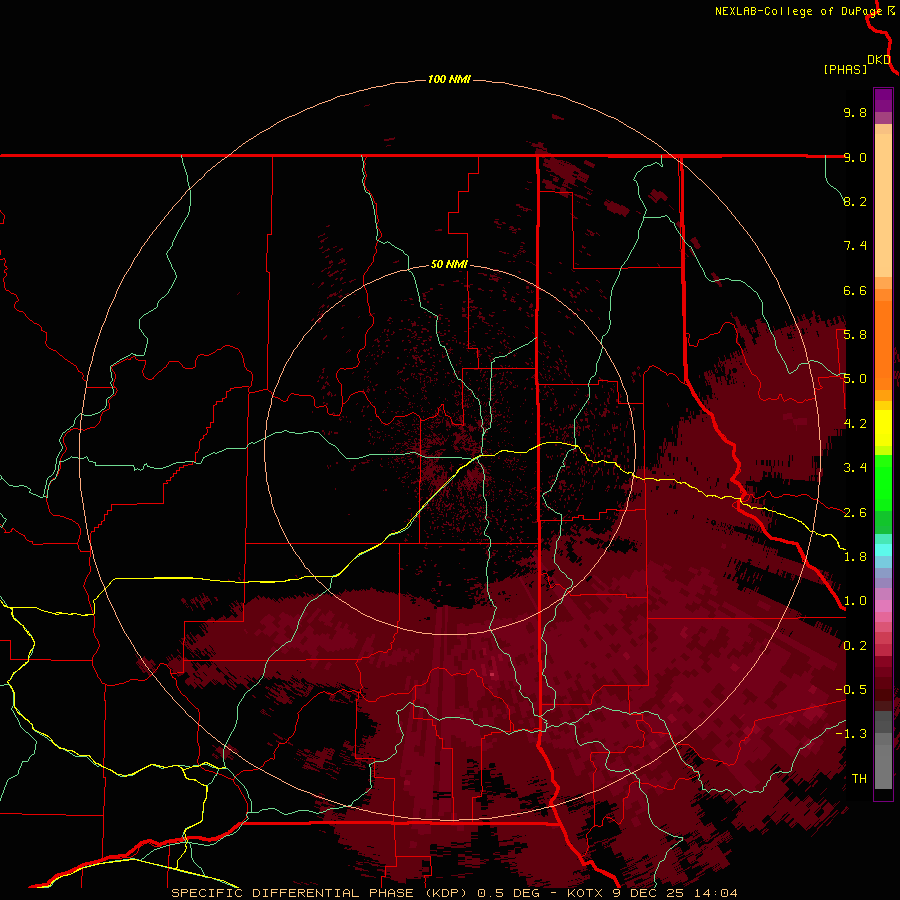Click the 9.0 legend value
This screenshot has height=900, width=900.
click(x=855, y=157)
